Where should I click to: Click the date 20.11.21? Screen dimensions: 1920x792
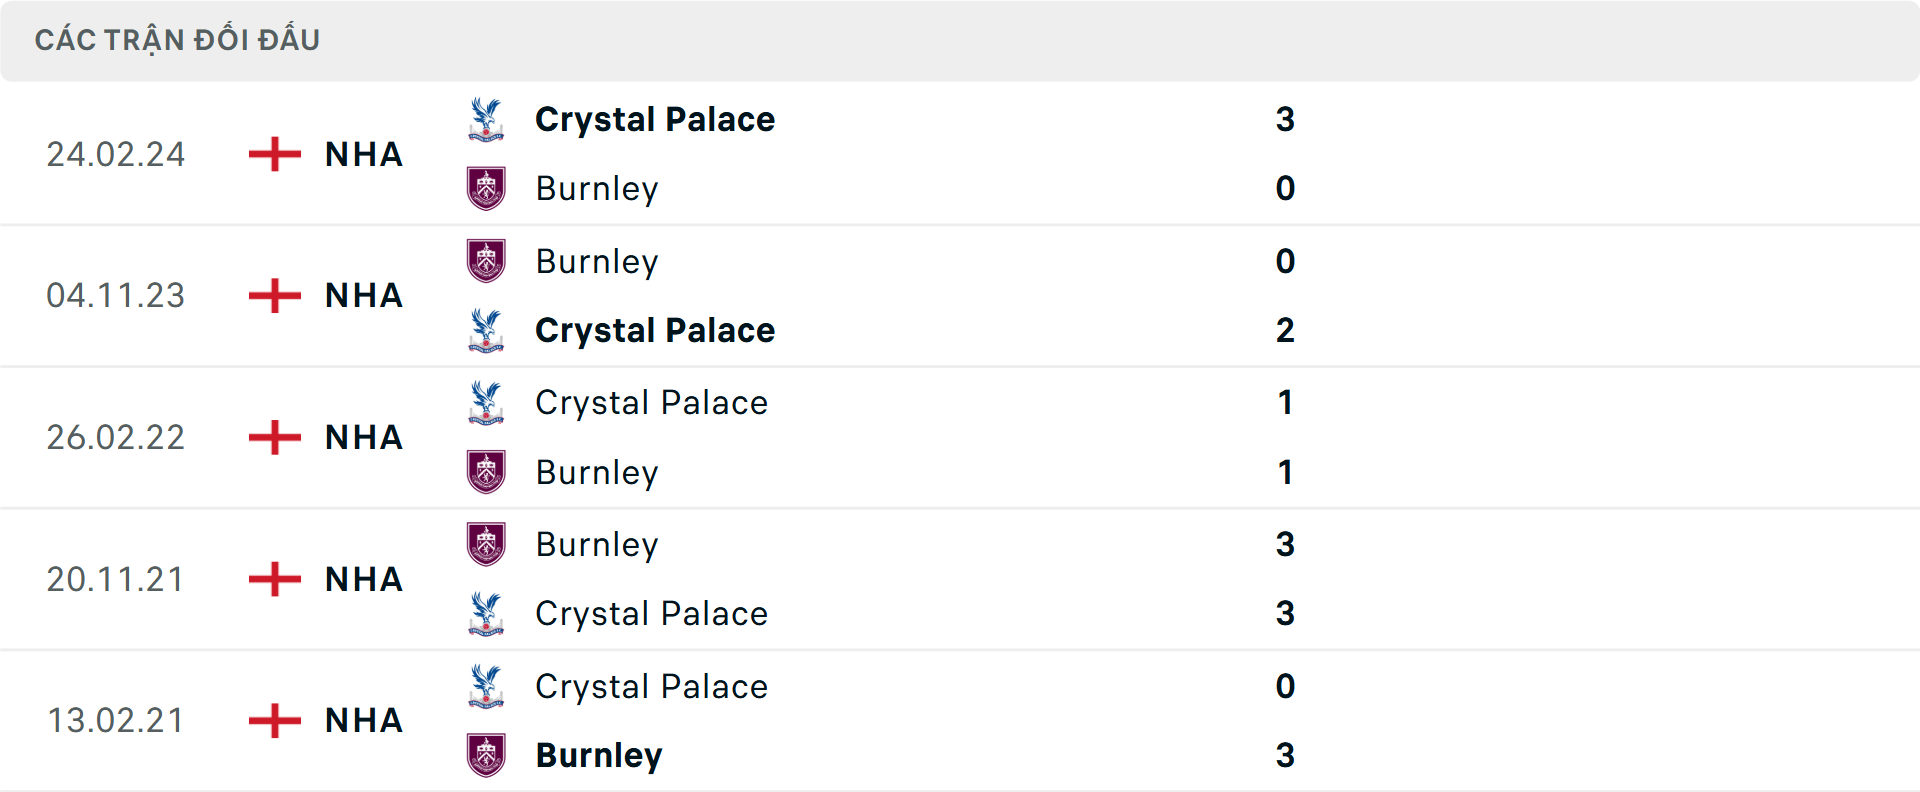tap(116, 580)
